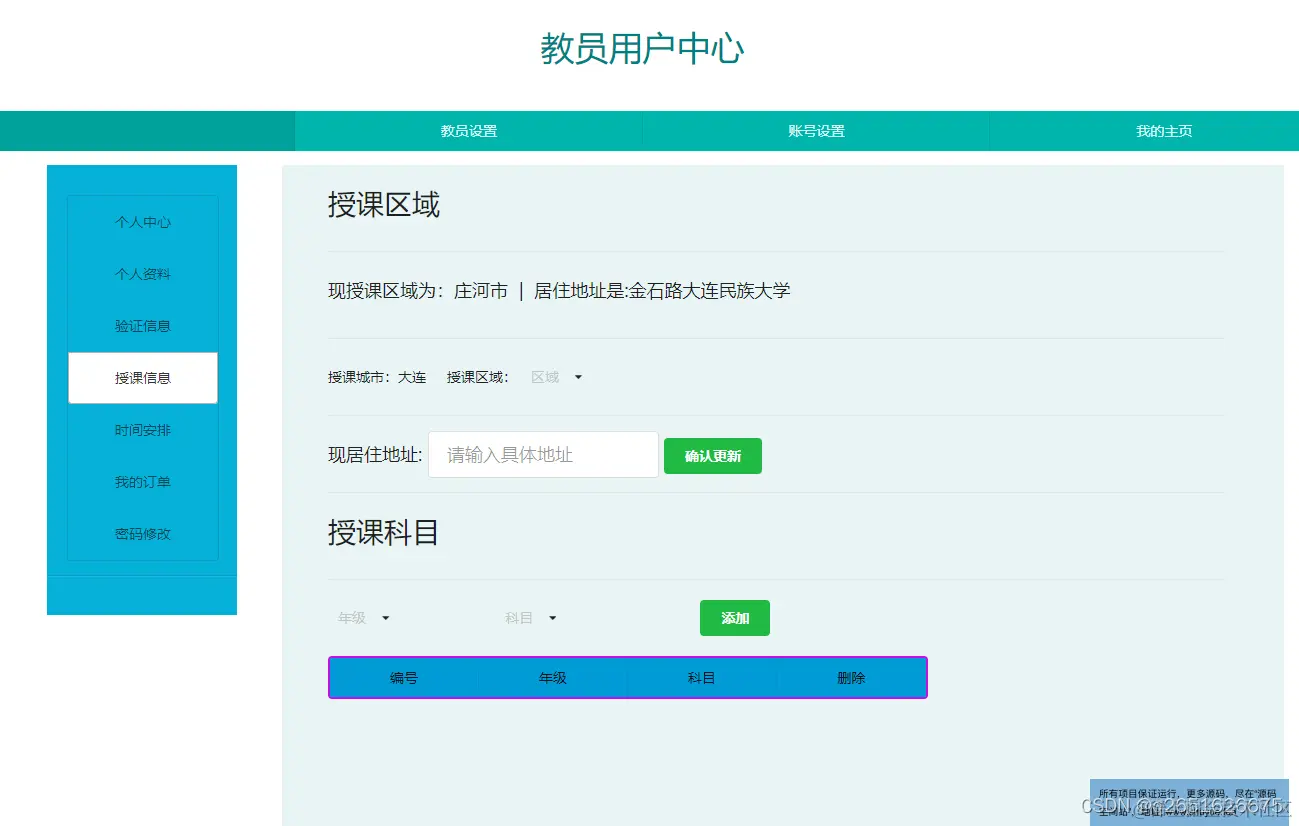Click the 编号 table header
This screenshot has width=1299, height=826.
pos(403,677)
